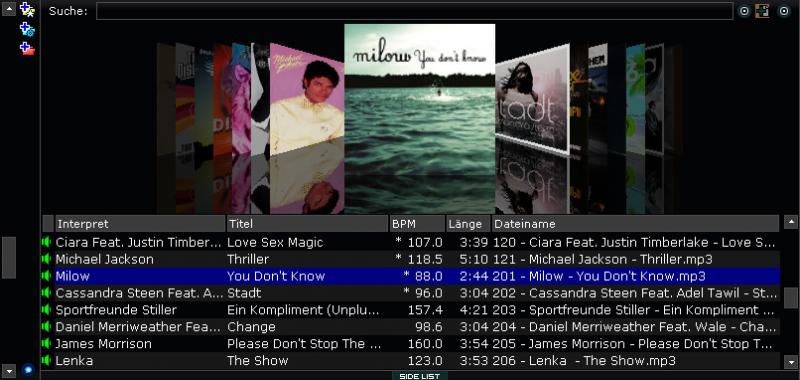
Task: Click the round options button right of search field
Action: [744, 11]
